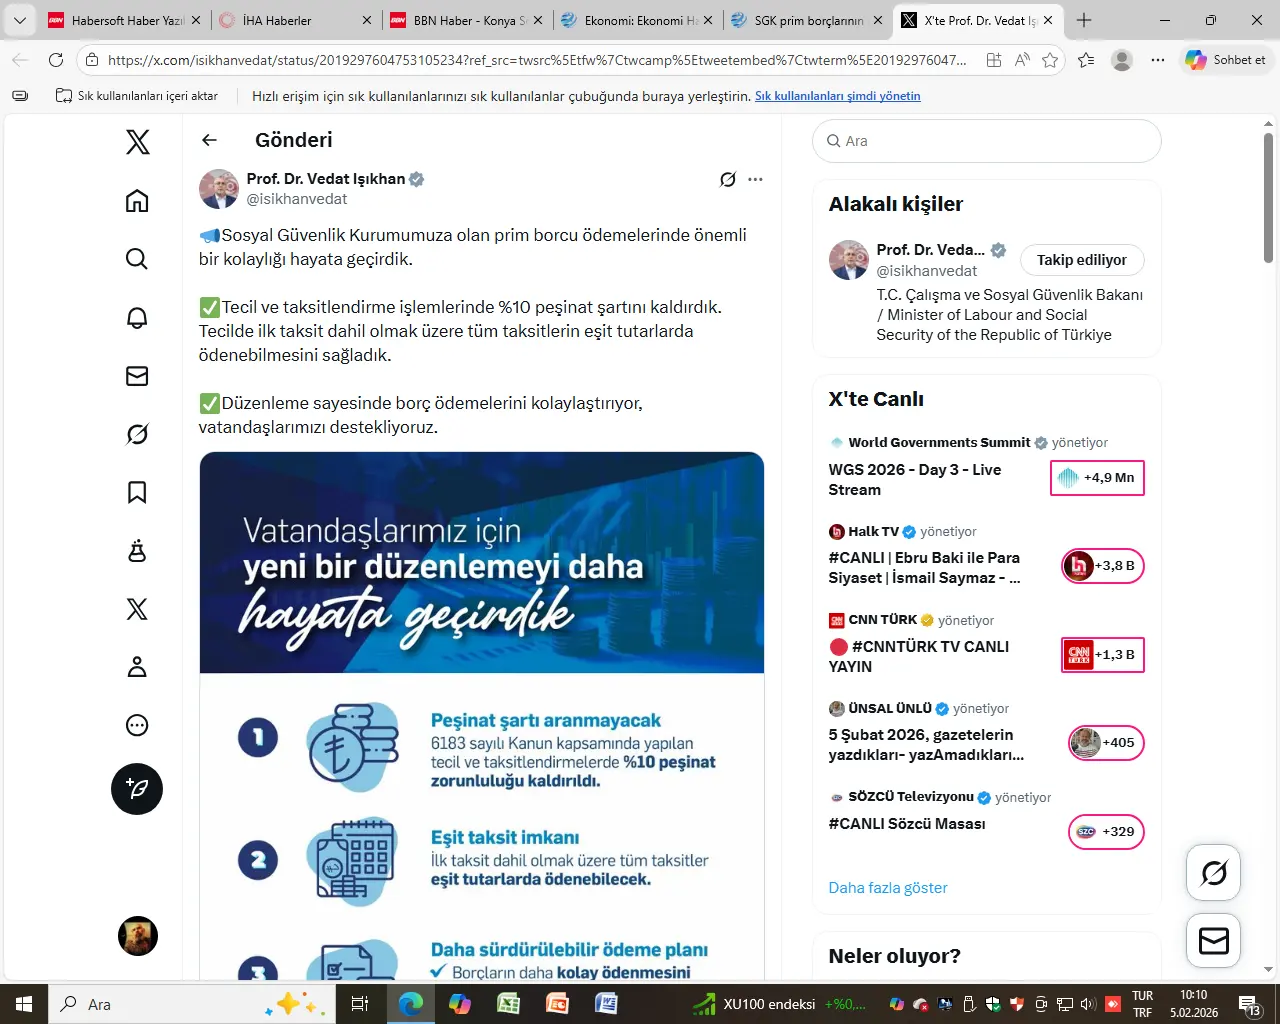Open Explore search icon in left sidebar
This screenshot has height=1024, width=1280.
pos(137,259)
